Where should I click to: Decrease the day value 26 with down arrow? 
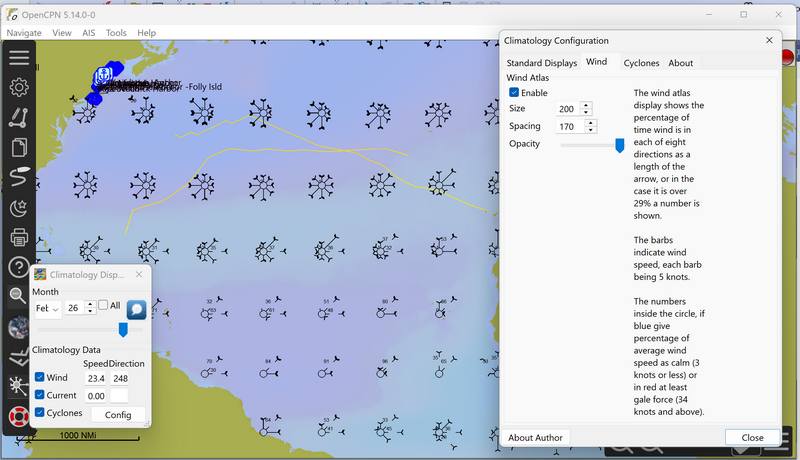click(90, 311)
